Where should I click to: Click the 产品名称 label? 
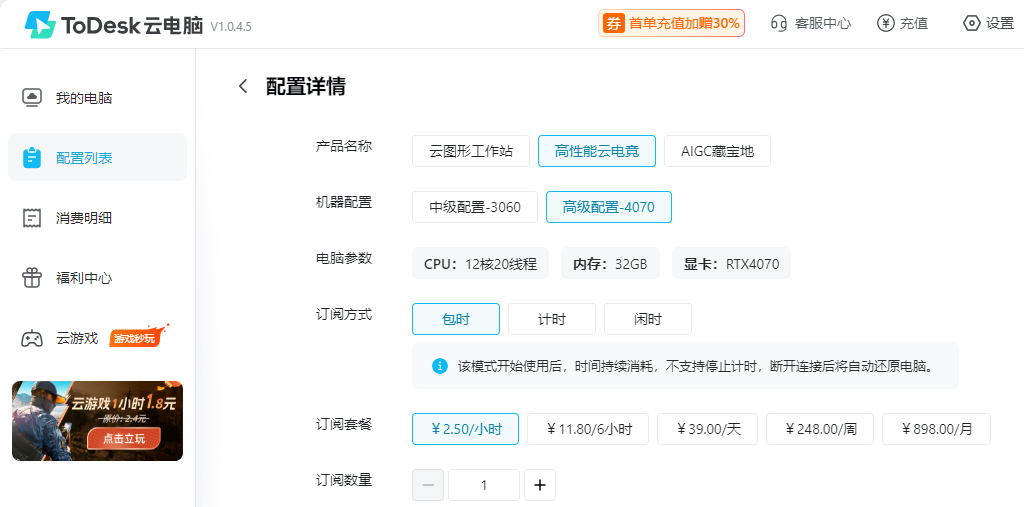[344, 146]
